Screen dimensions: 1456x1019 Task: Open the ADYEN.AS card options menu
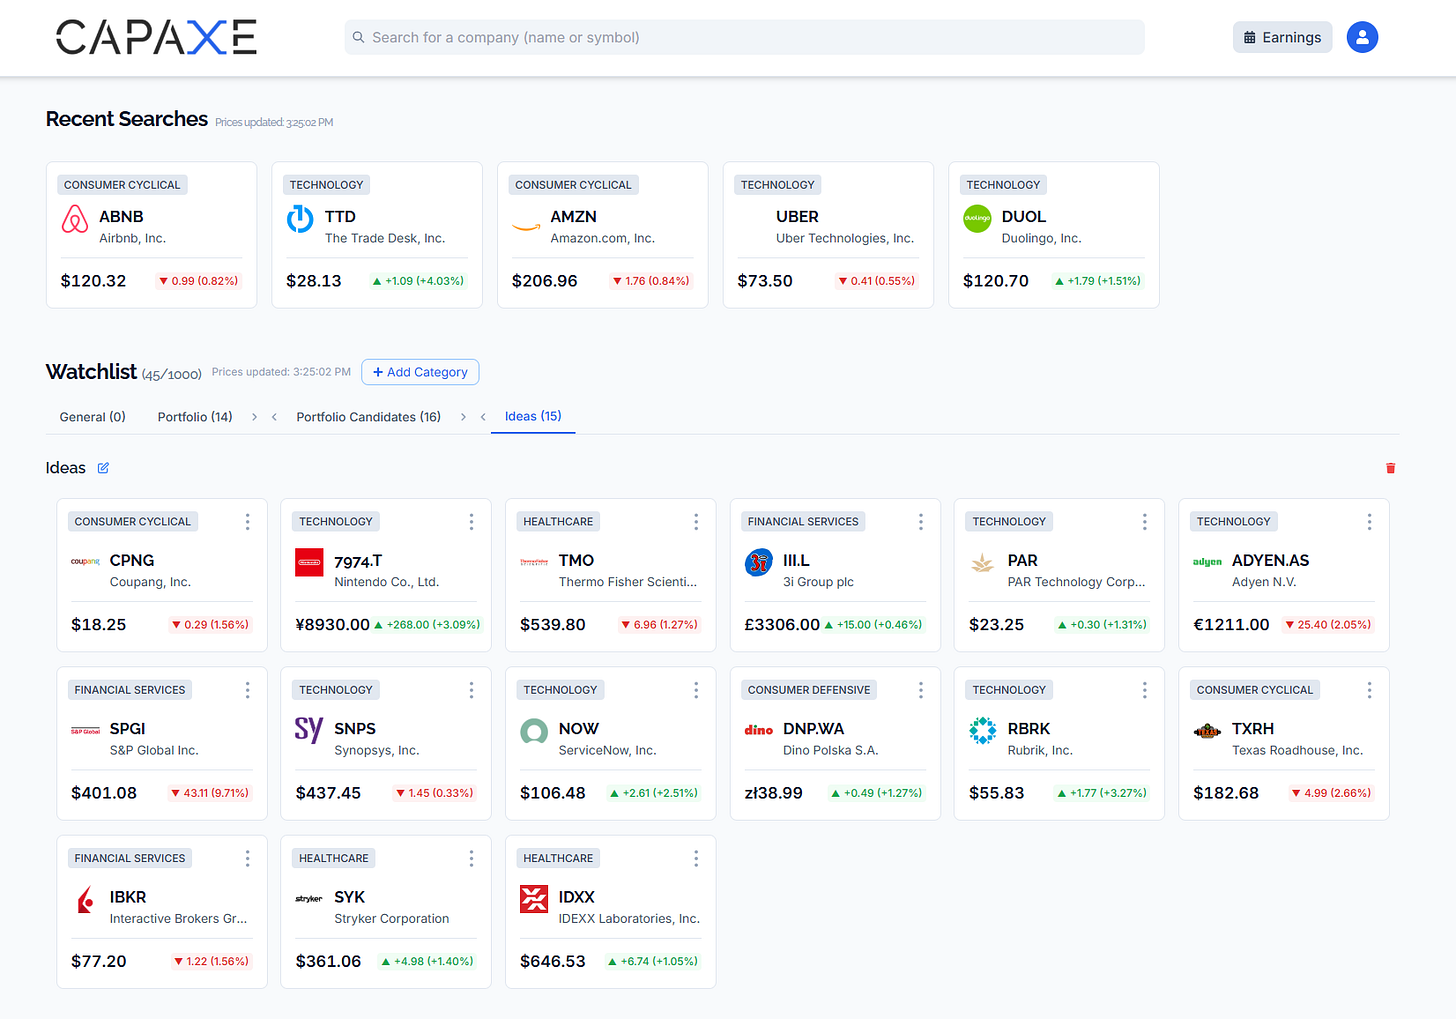click(1369, 522)
